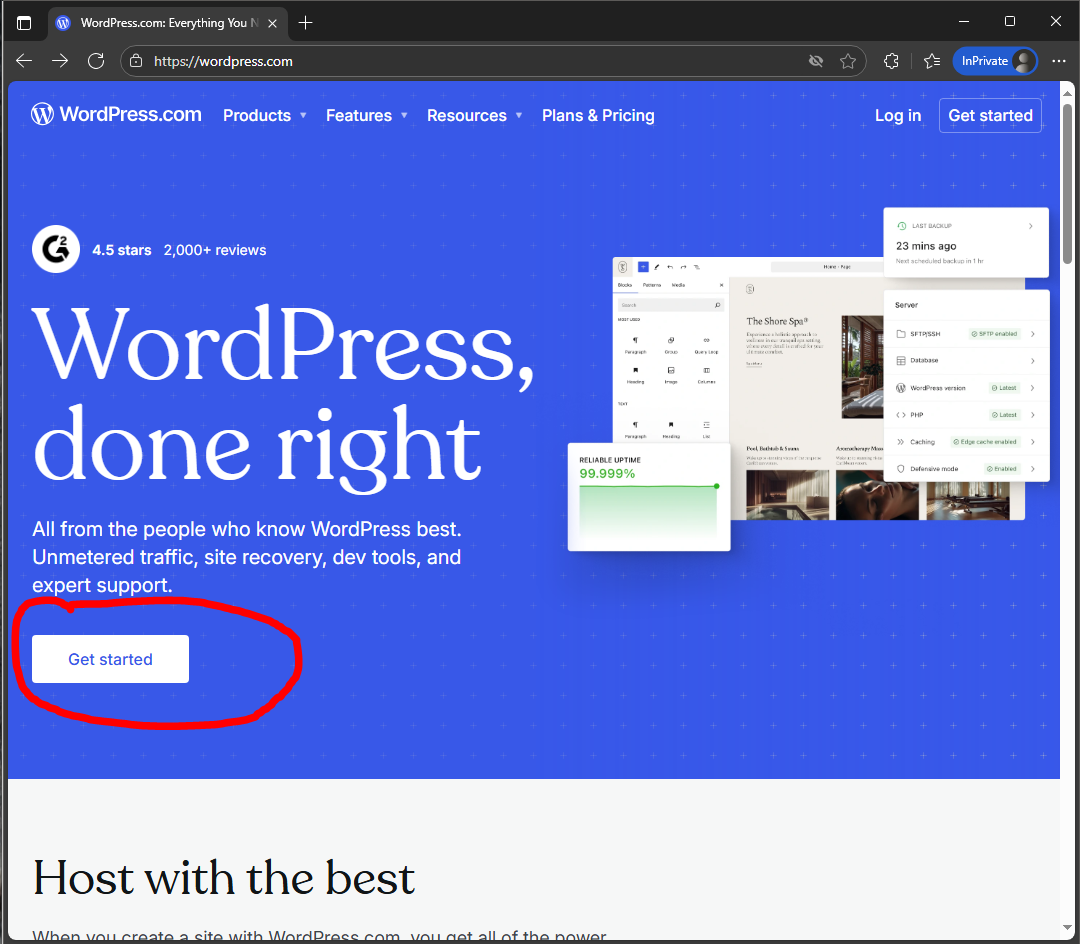Open Plans & Pricing page
Screen dimensions: 1080x944
[598, 116]
